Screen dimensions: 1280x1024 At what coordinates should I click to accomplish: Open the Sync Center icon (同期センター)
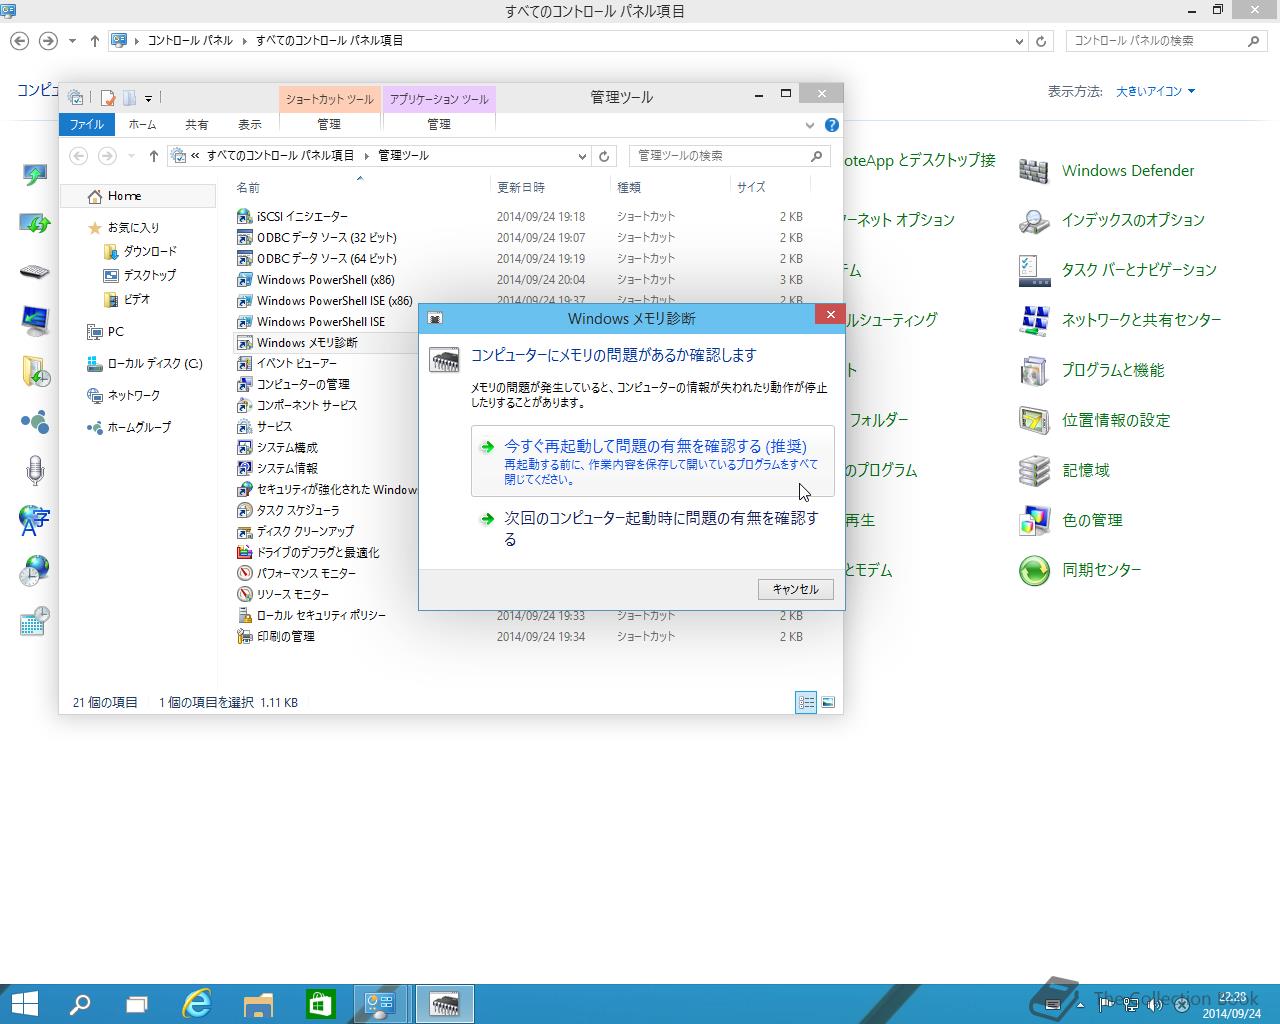tap(1033, 570)
